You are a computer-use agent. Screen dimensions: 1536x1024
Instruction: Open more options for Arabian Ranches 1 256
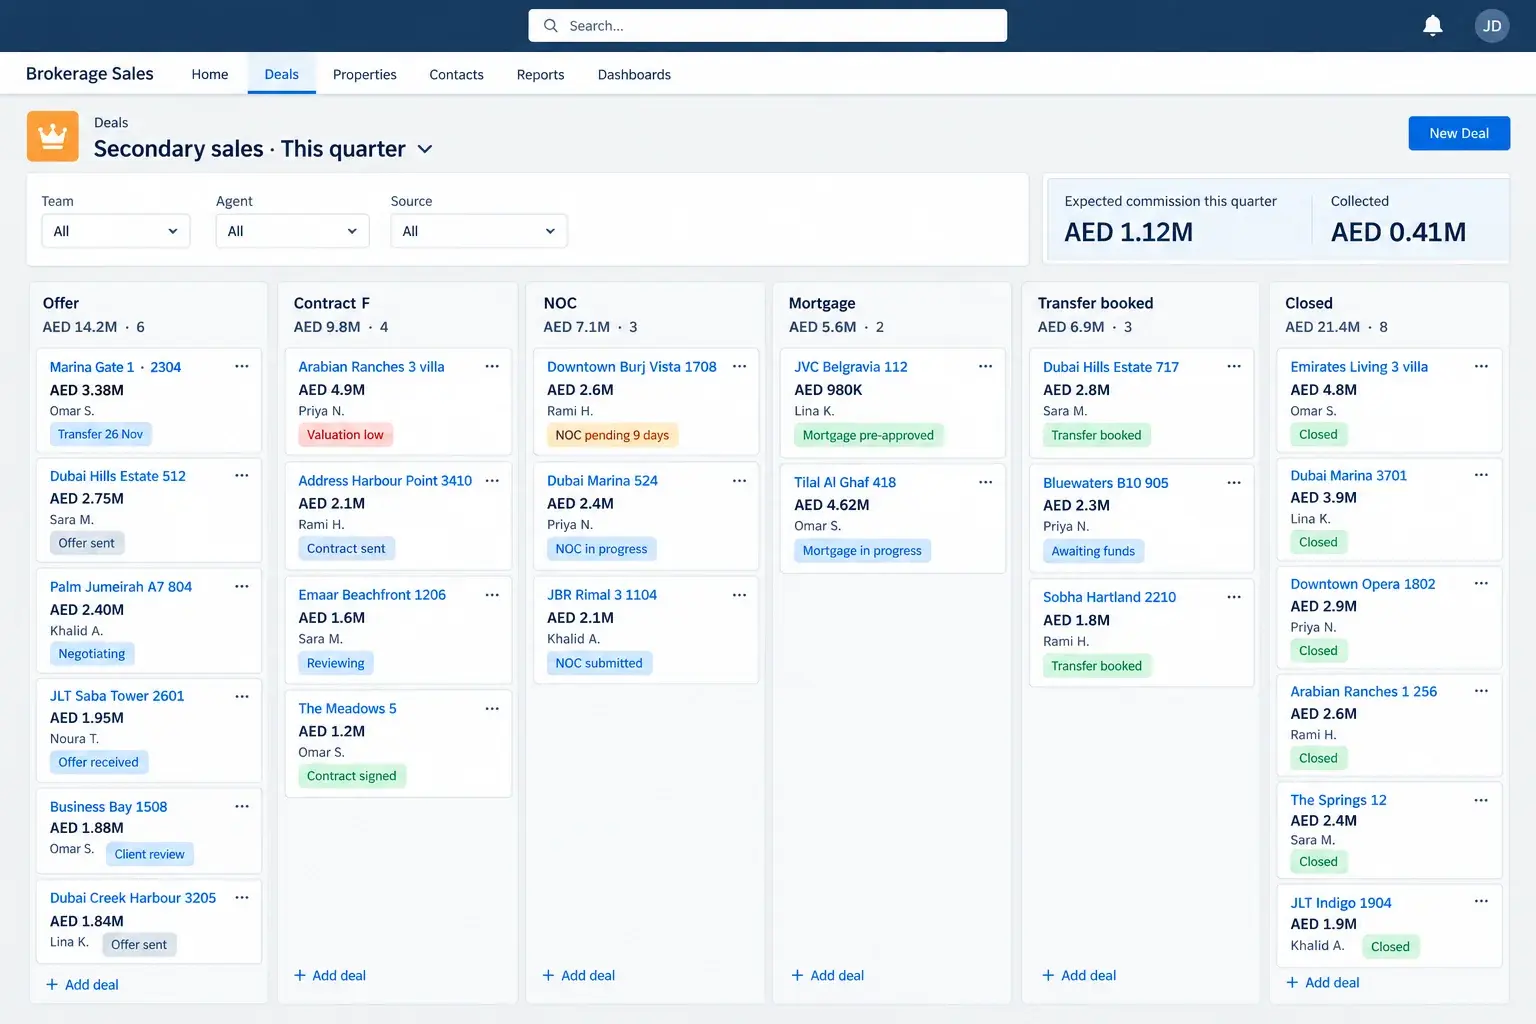click(1482, 691)
